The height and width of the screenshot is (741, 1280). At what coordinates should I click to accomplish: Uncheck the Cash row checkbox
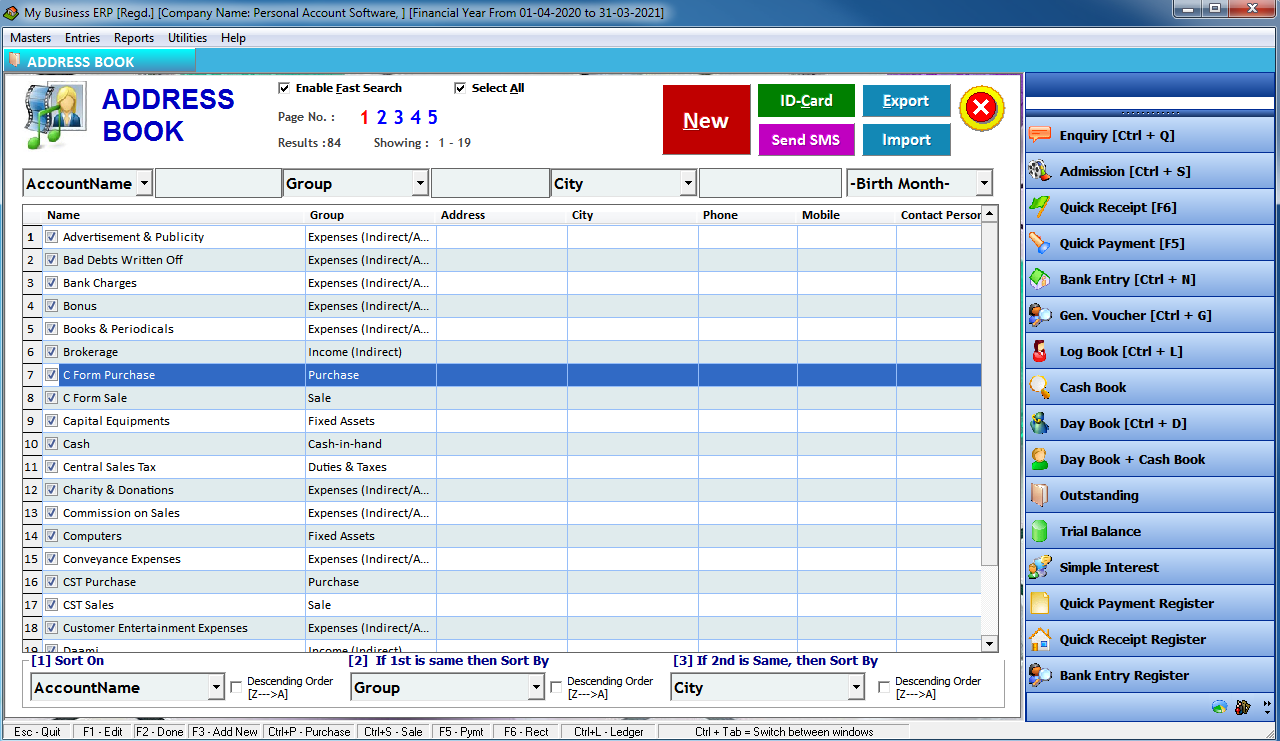[x=51, y=443]
